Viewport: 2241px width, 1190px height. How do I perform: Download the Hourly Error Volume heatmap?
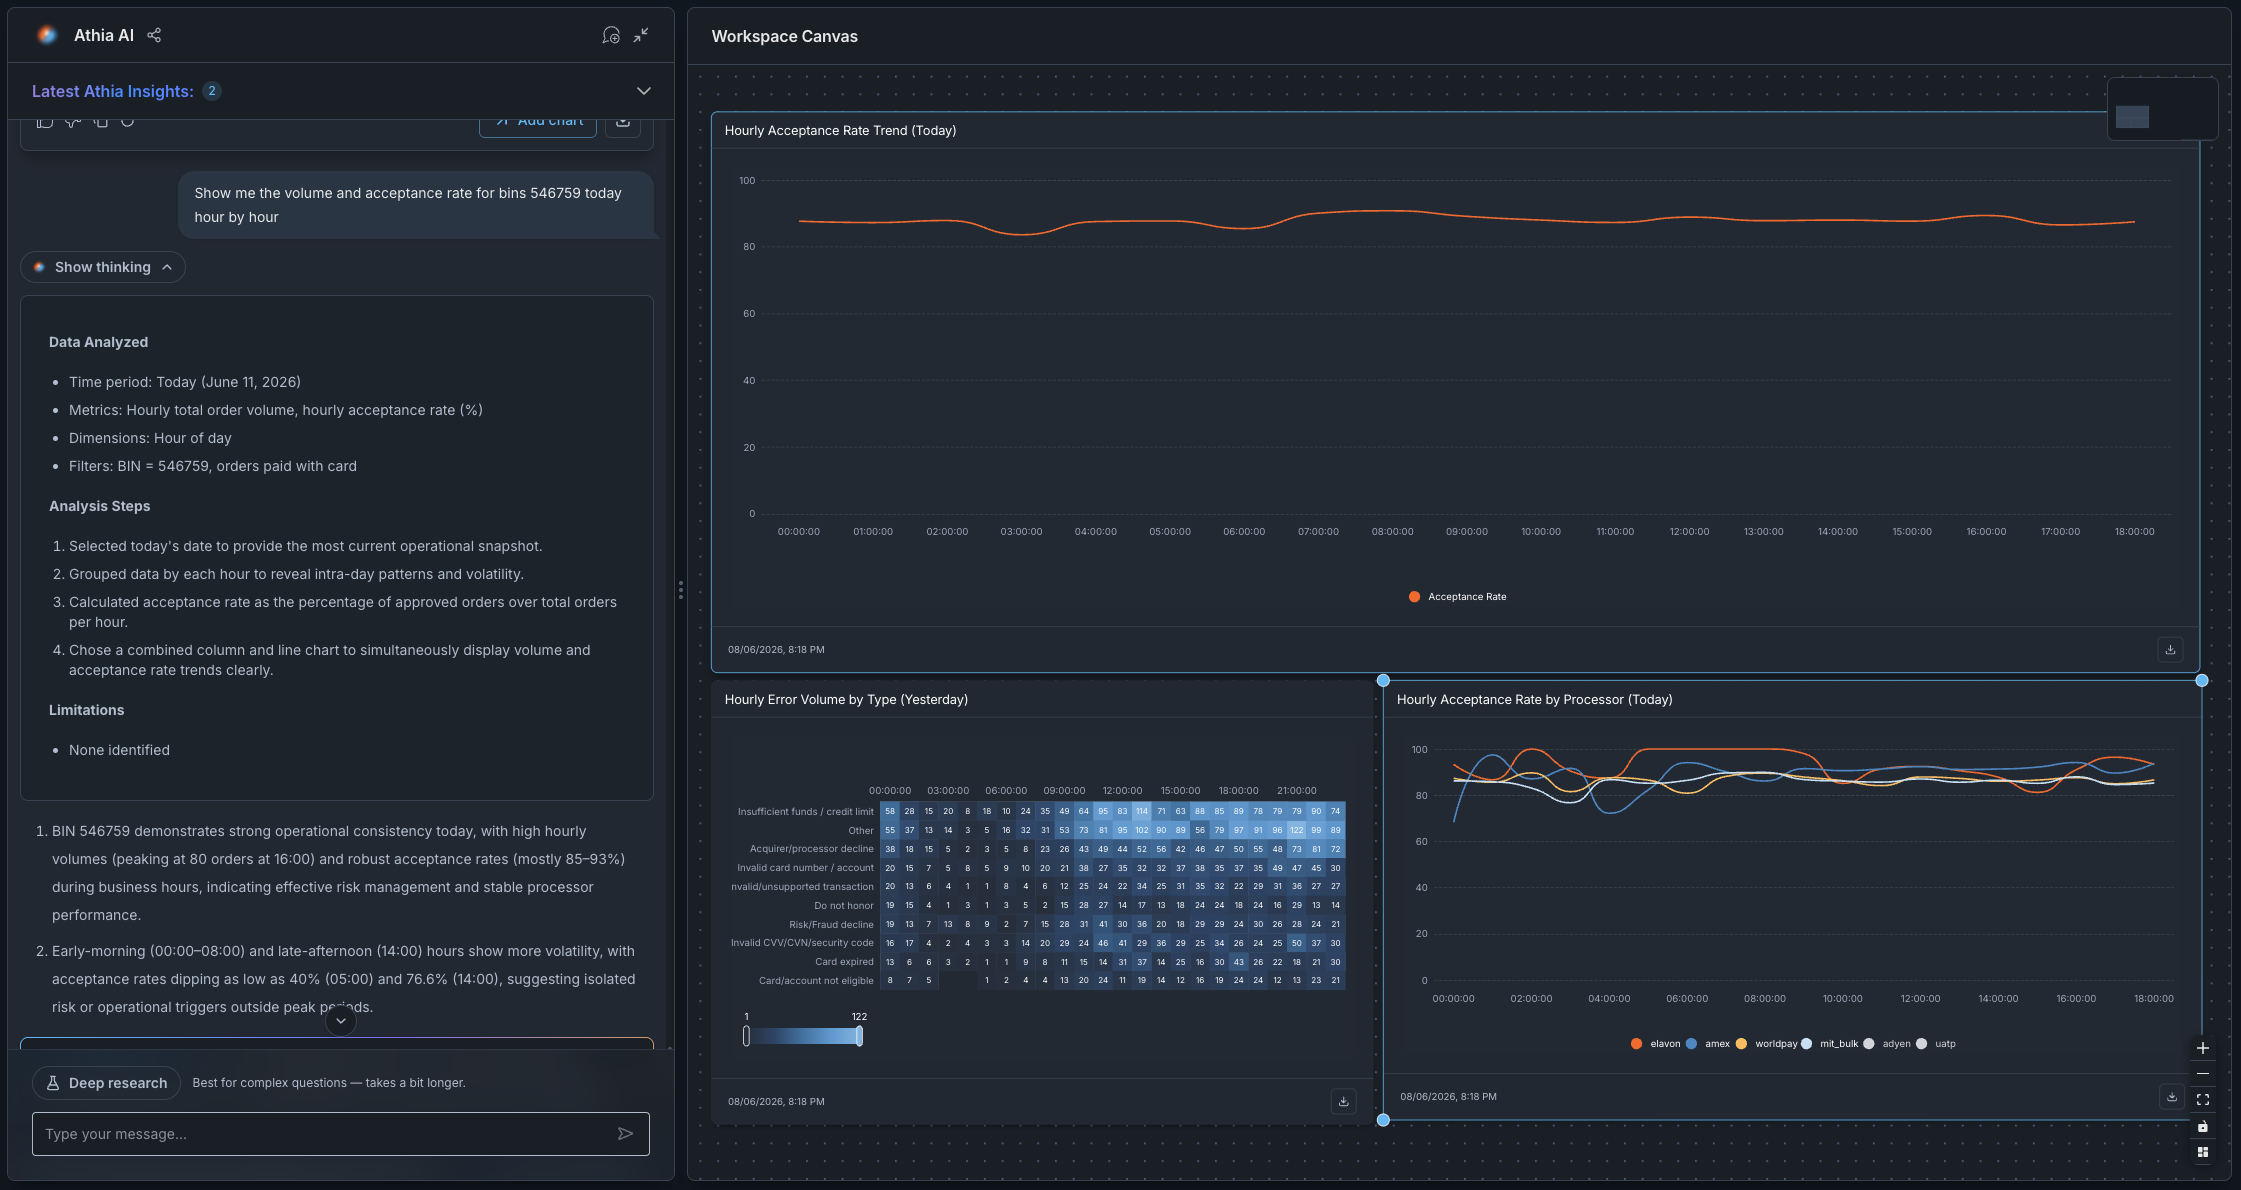(x=1343, y=1101)
